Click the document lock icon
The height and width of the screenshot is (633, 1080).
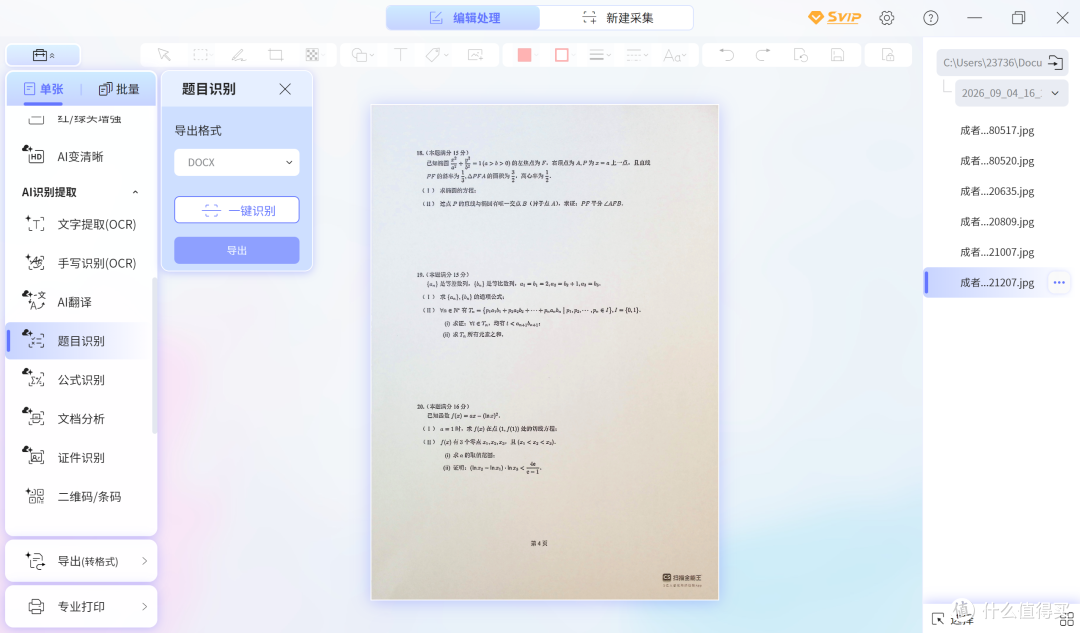click(x=888, y=55)
